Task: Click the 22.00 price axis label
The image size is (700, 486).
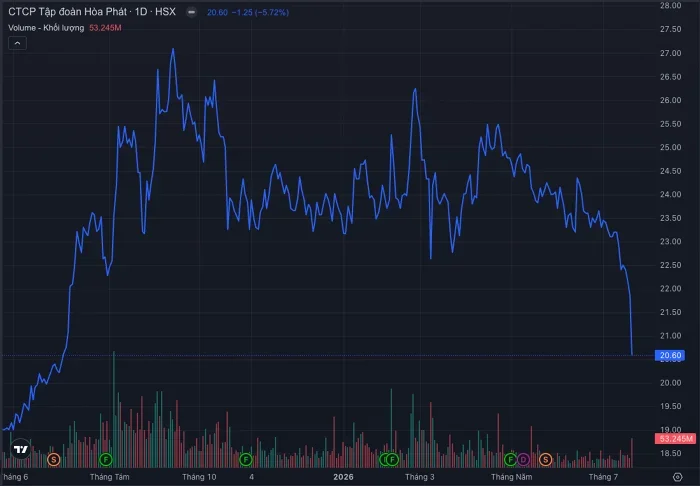Action: coord(671,288)
